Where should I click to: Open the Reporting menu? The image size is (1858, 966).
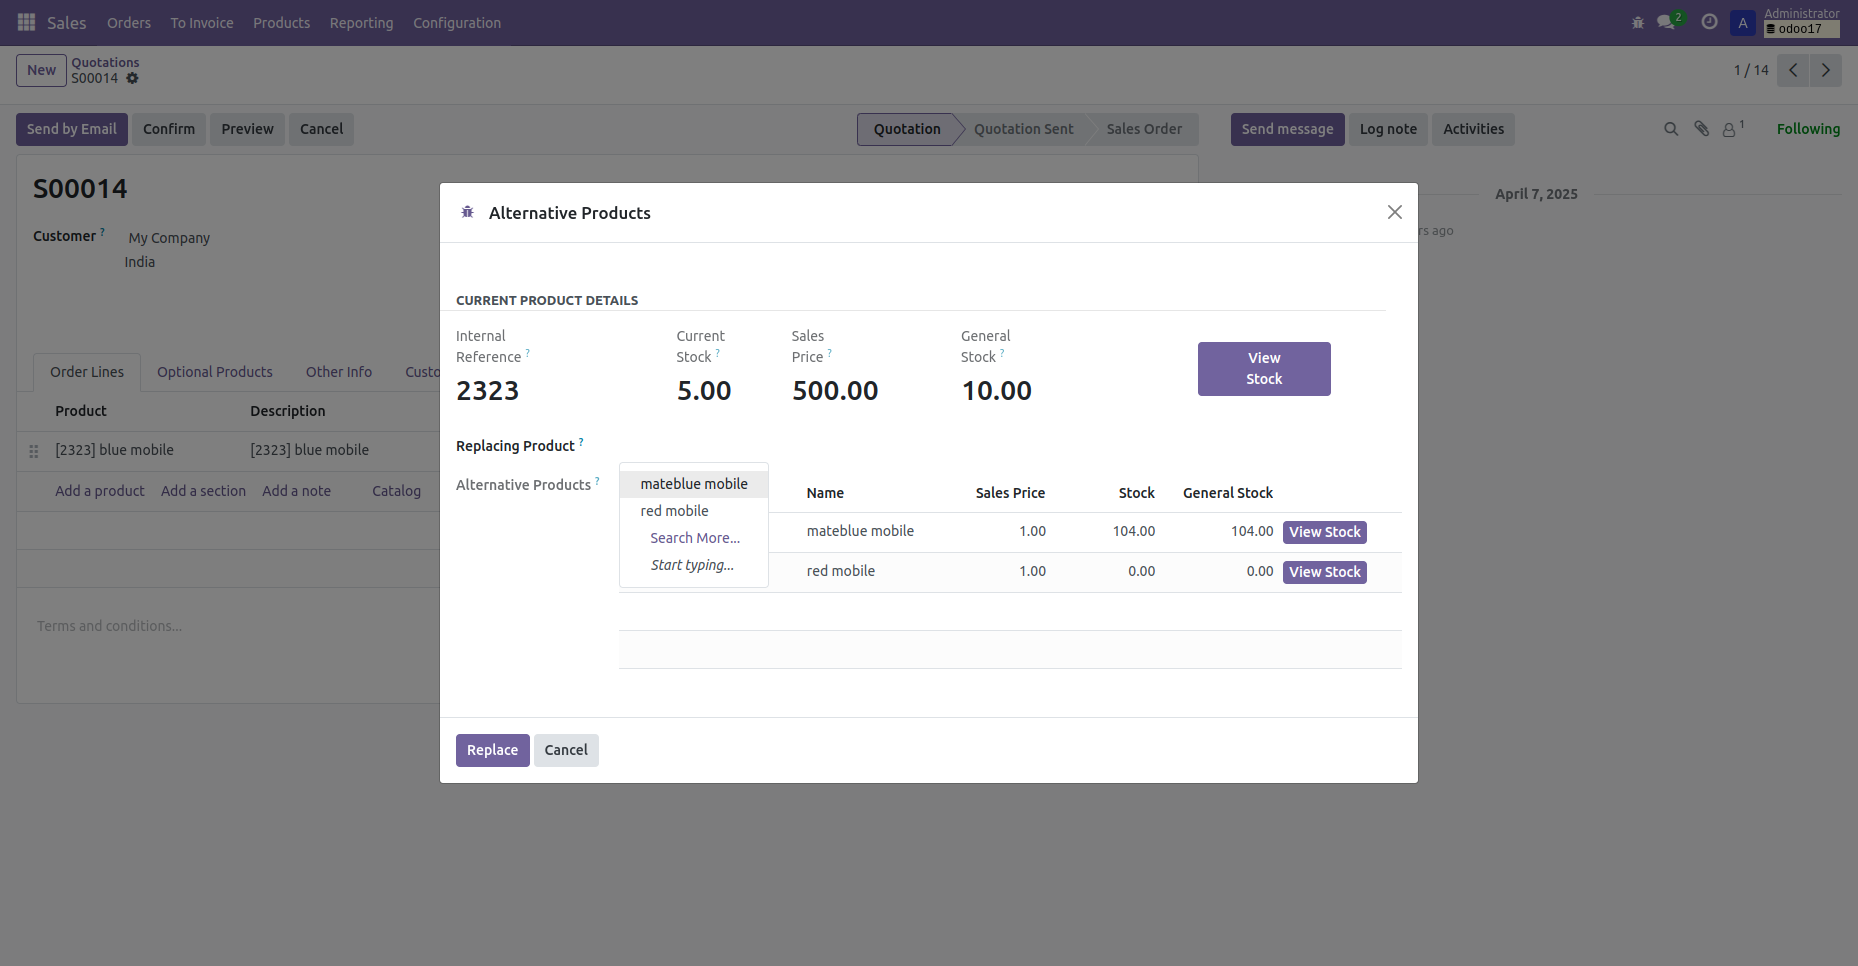(361, 23)
